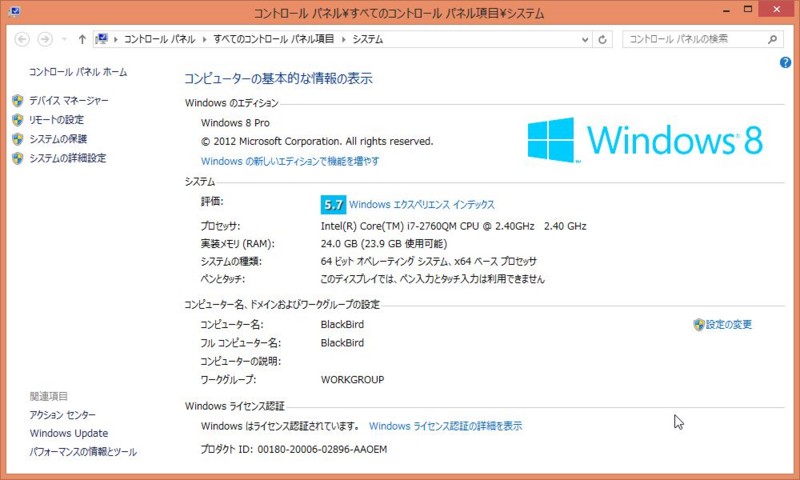The height and width of the screenshot is (480, 800).
Task: Click shield icon beside システムの保護
Action: coord(18,139)
